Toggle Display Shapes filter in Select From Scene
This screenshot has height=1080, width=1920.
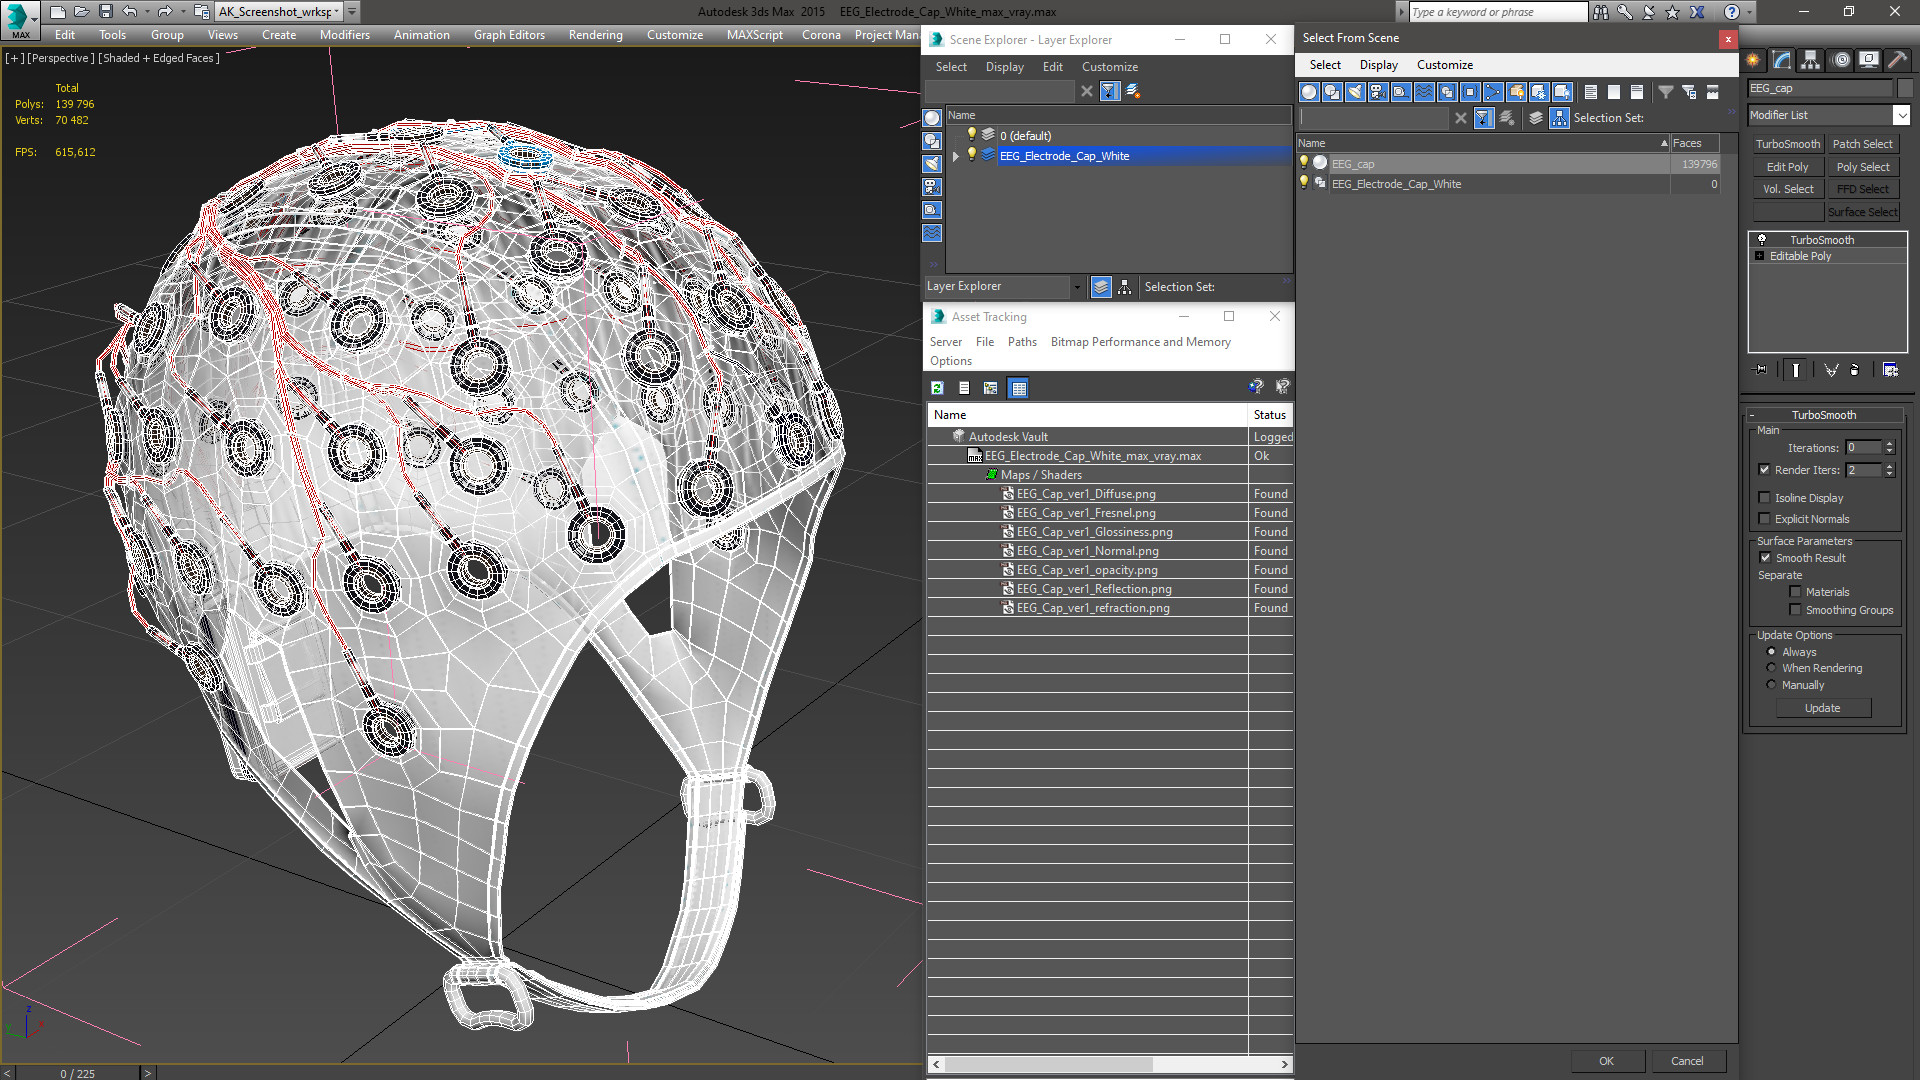1332,92
